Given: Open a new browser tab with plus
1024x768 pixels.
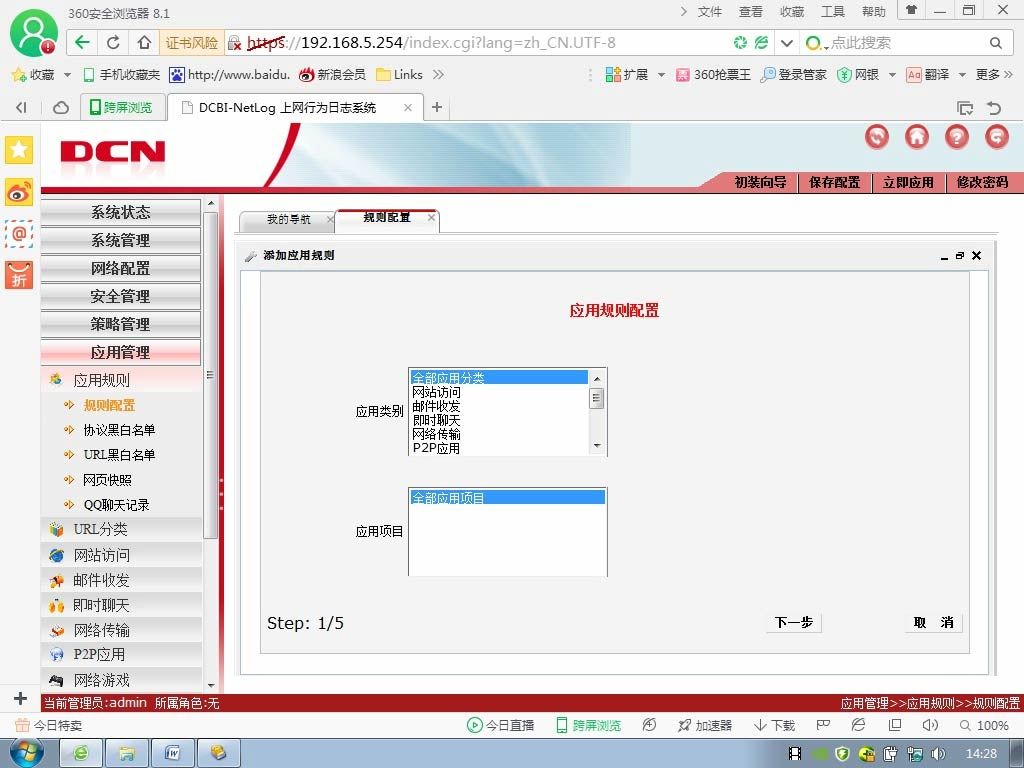Looking at the screenshot, I should point(437,107).
